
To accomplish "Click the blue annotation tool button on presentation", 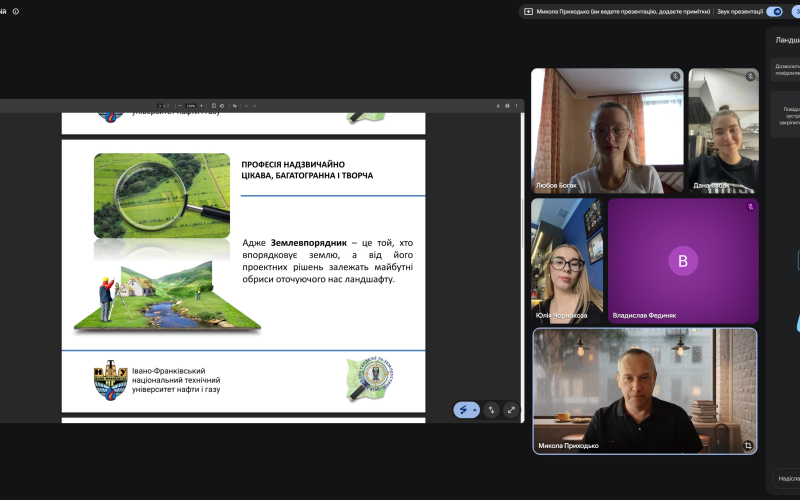I will pyautogui.click(x=463, y=410).
